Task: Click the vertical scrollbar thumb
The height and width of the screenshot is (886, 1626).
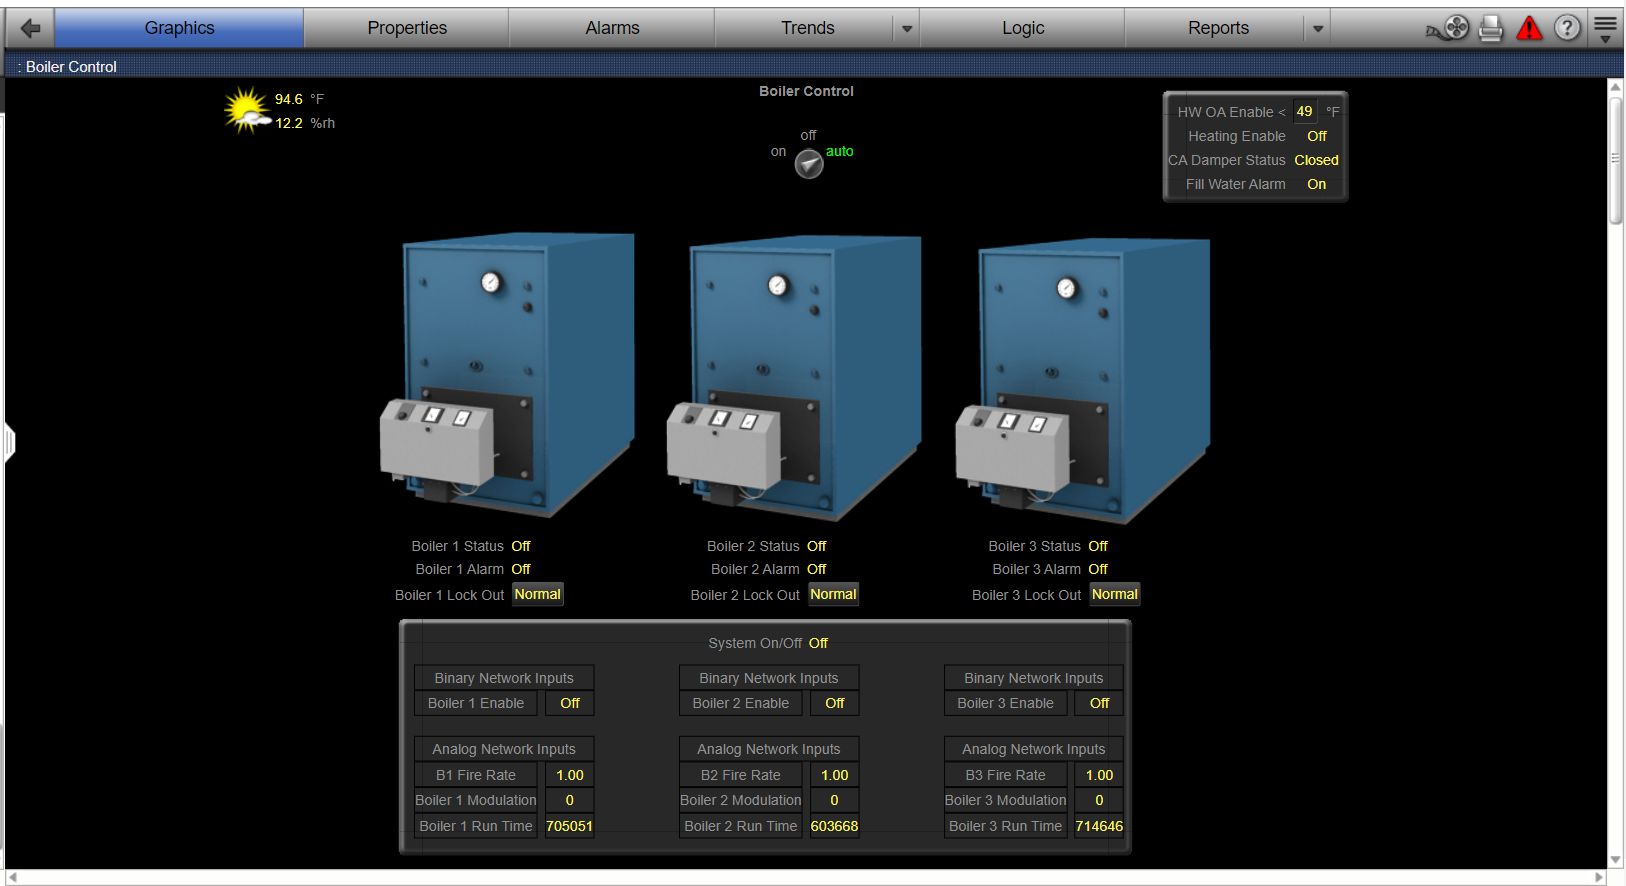Action: point(1615,160)
